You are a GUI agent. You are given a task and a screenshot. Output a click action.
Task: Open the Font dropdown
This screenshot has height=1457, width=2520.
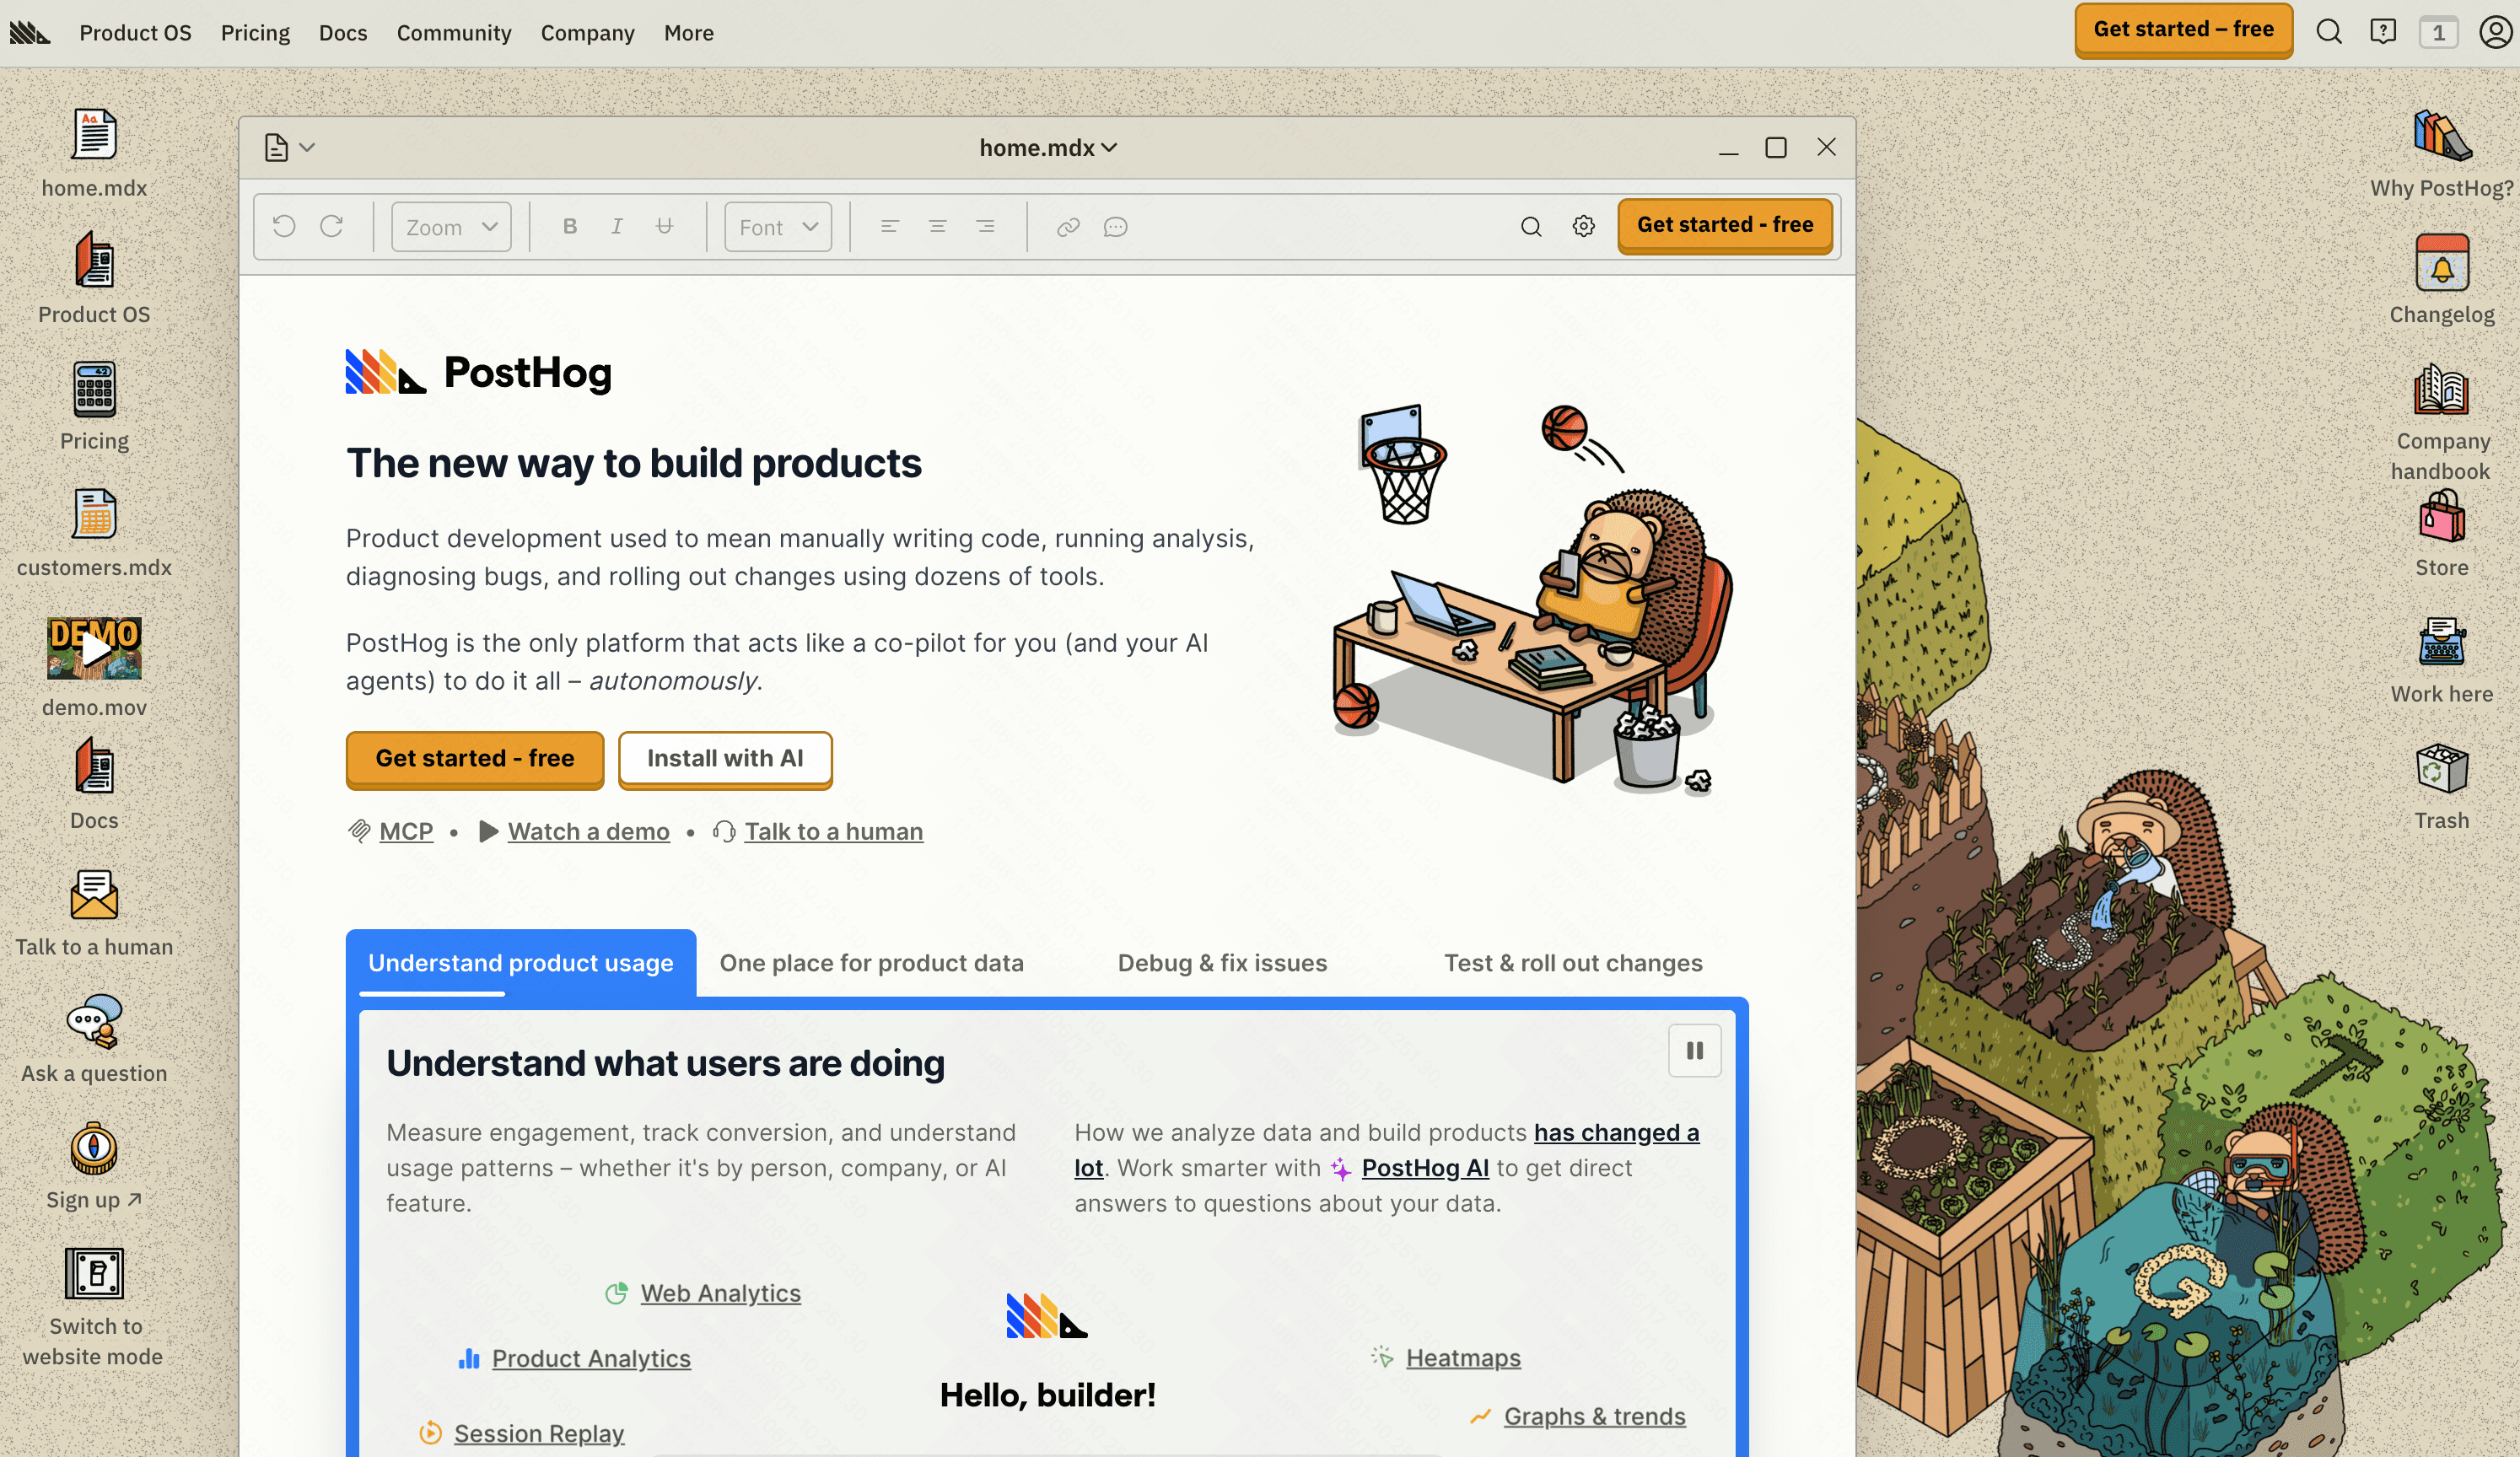click(778, 227)
